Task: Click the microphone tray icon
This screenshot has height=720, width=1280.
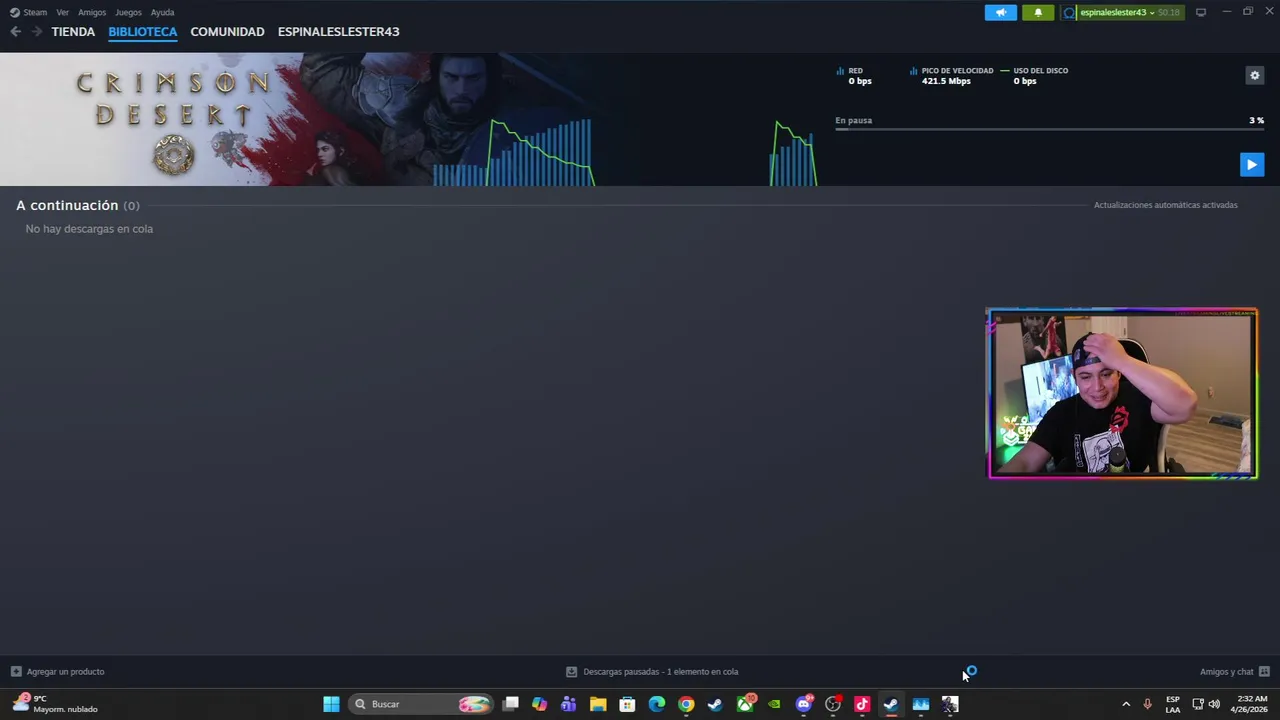Action: [x=1147, y=704]
